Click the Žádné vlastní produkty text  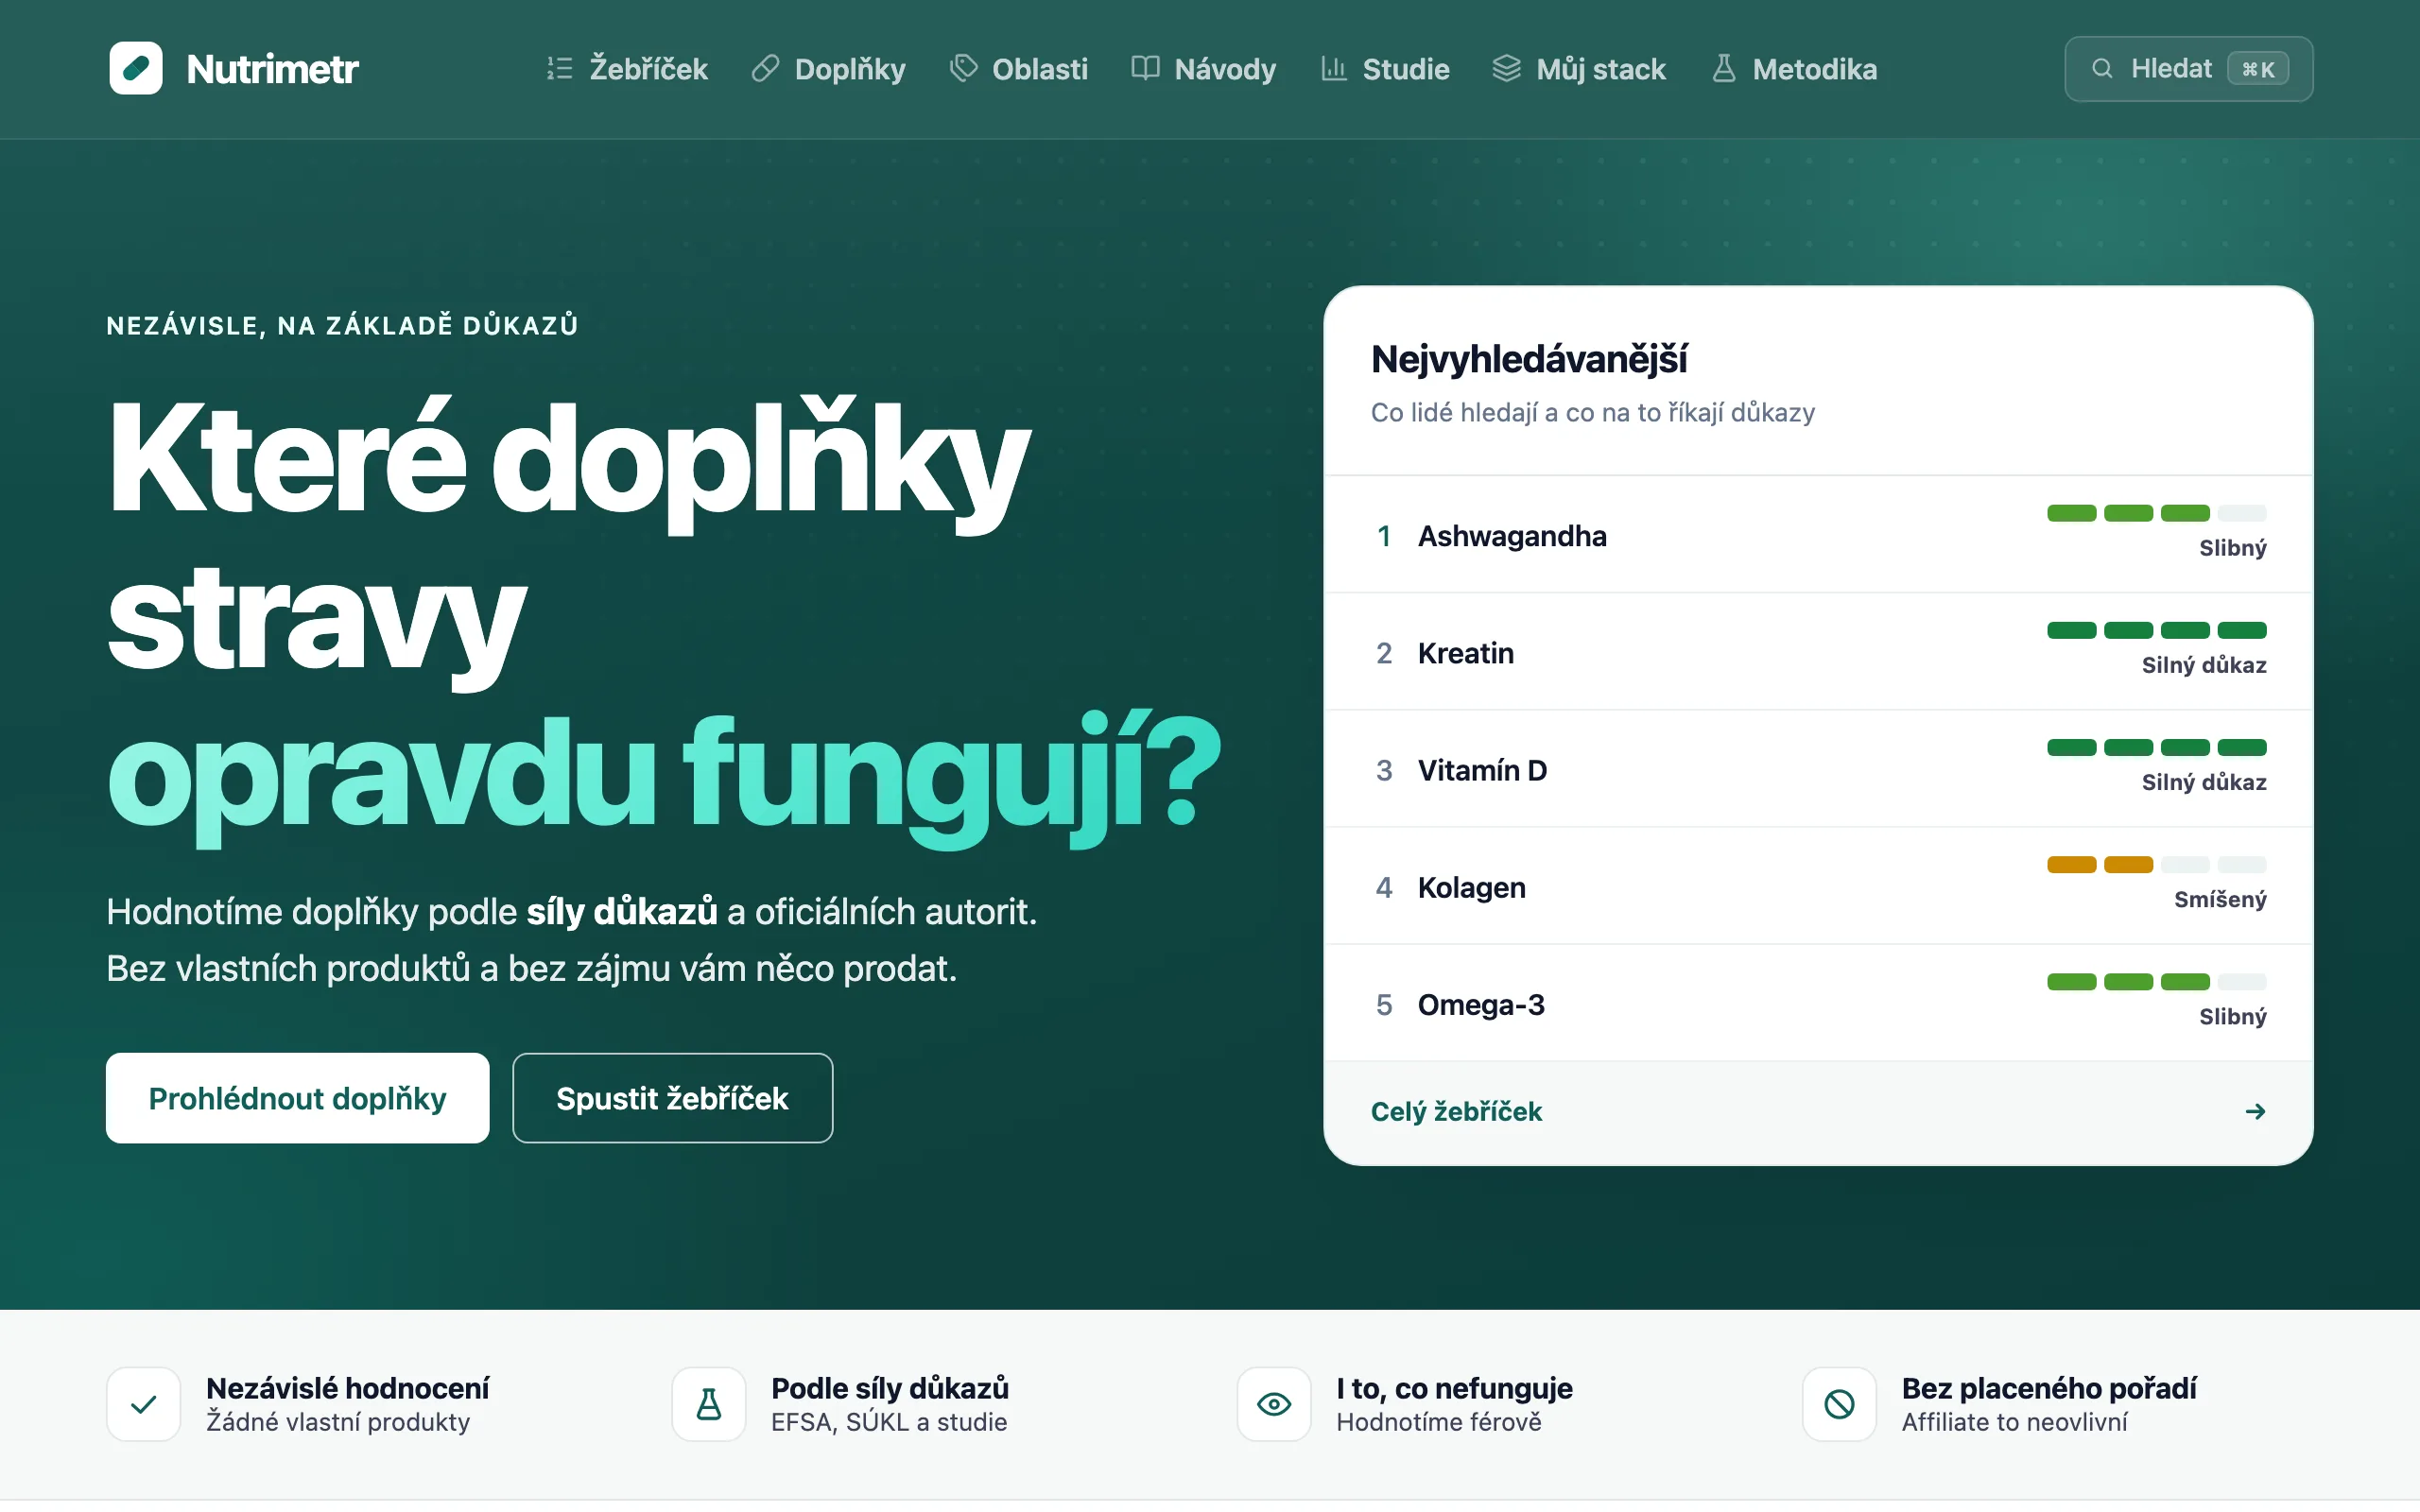(x=338, y=1422)
